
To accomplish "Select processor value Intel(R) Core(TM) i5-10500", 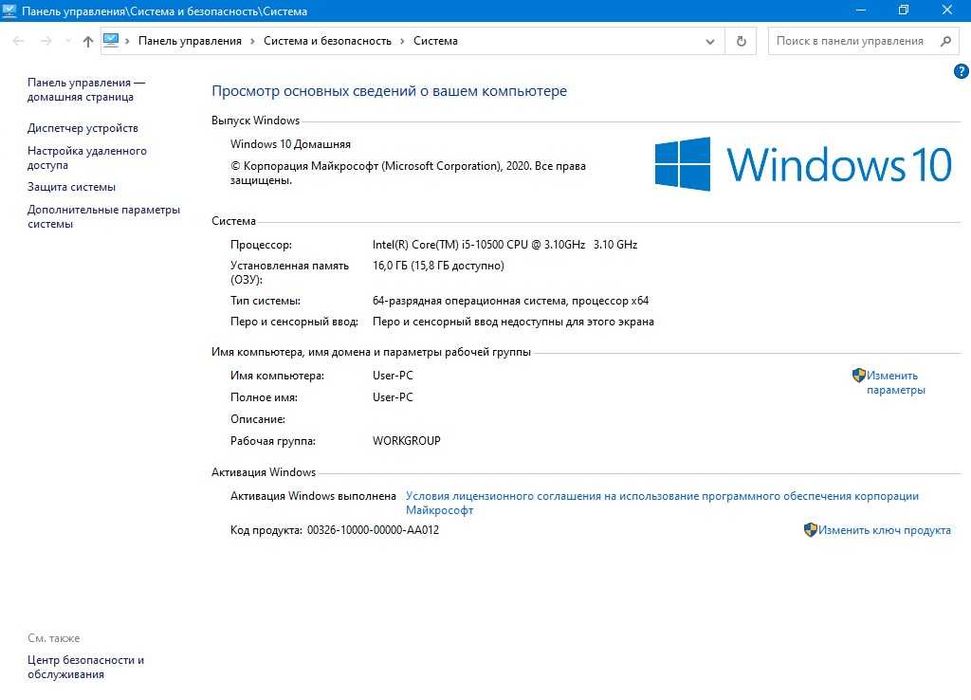I will click(438, 245).
